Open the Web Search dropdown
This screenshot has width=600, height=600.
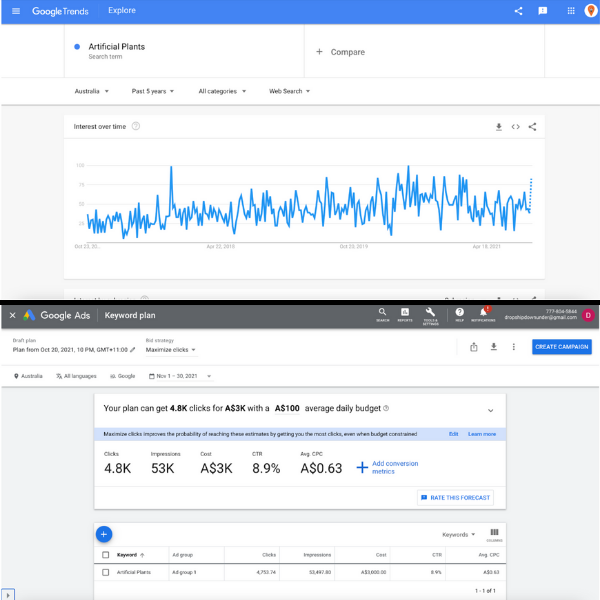[289, 91]
